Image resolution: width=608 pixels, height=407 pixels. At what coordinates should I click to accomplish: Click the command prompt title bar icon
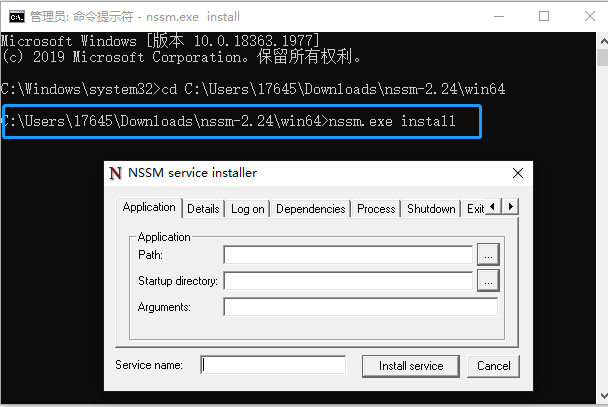point(17,17)
